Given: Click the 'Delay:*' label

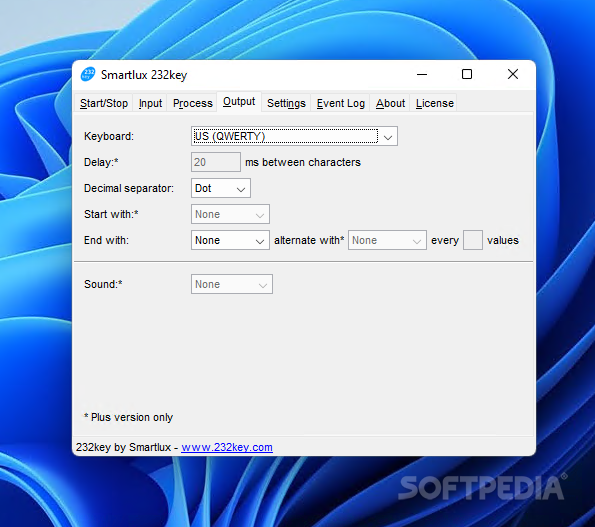Looking at the screenshot, I should click(101, 162).
